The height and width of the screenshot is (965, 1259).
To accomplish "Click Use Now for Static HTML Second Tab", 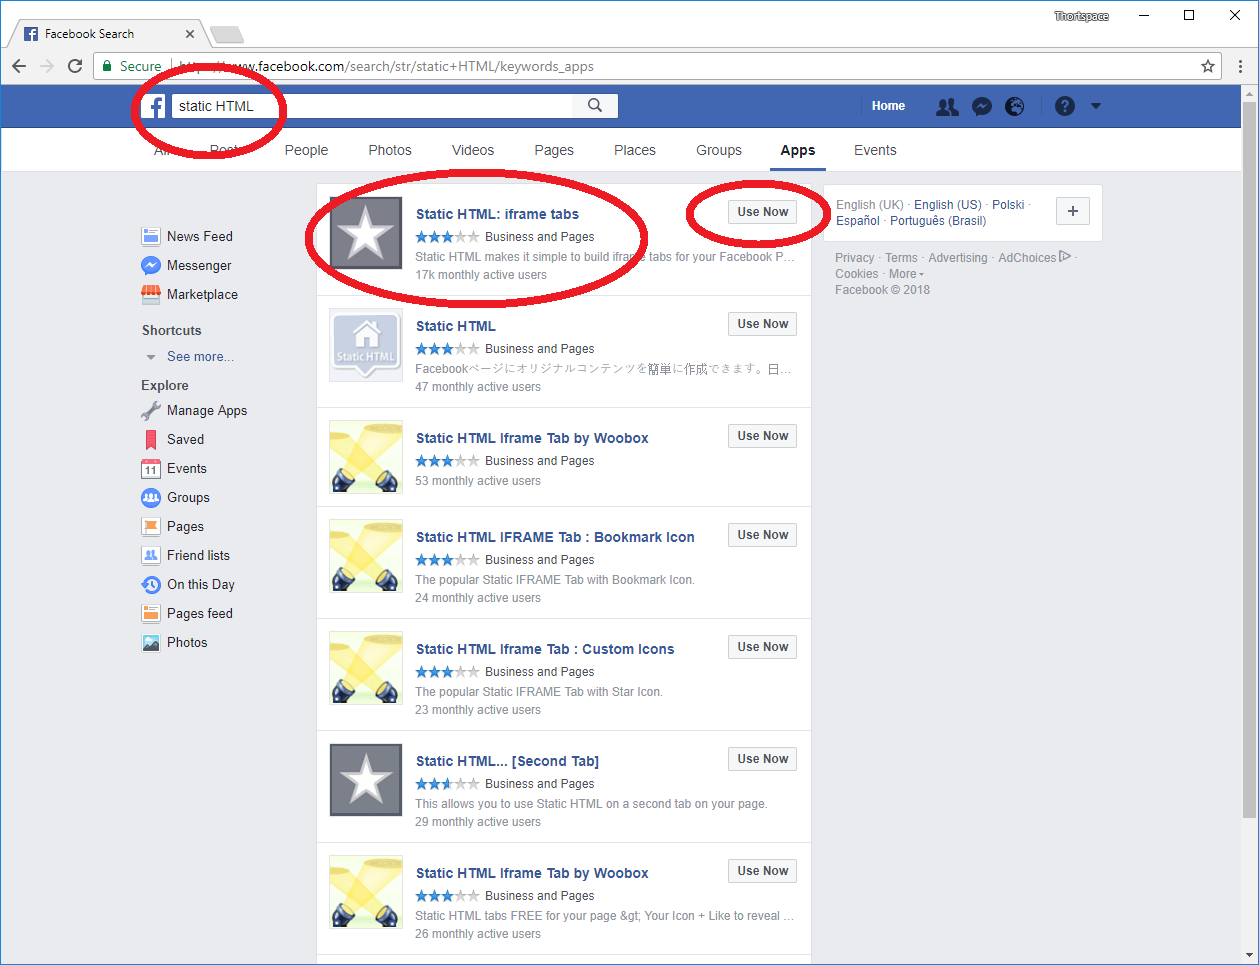I will point(762,759).
